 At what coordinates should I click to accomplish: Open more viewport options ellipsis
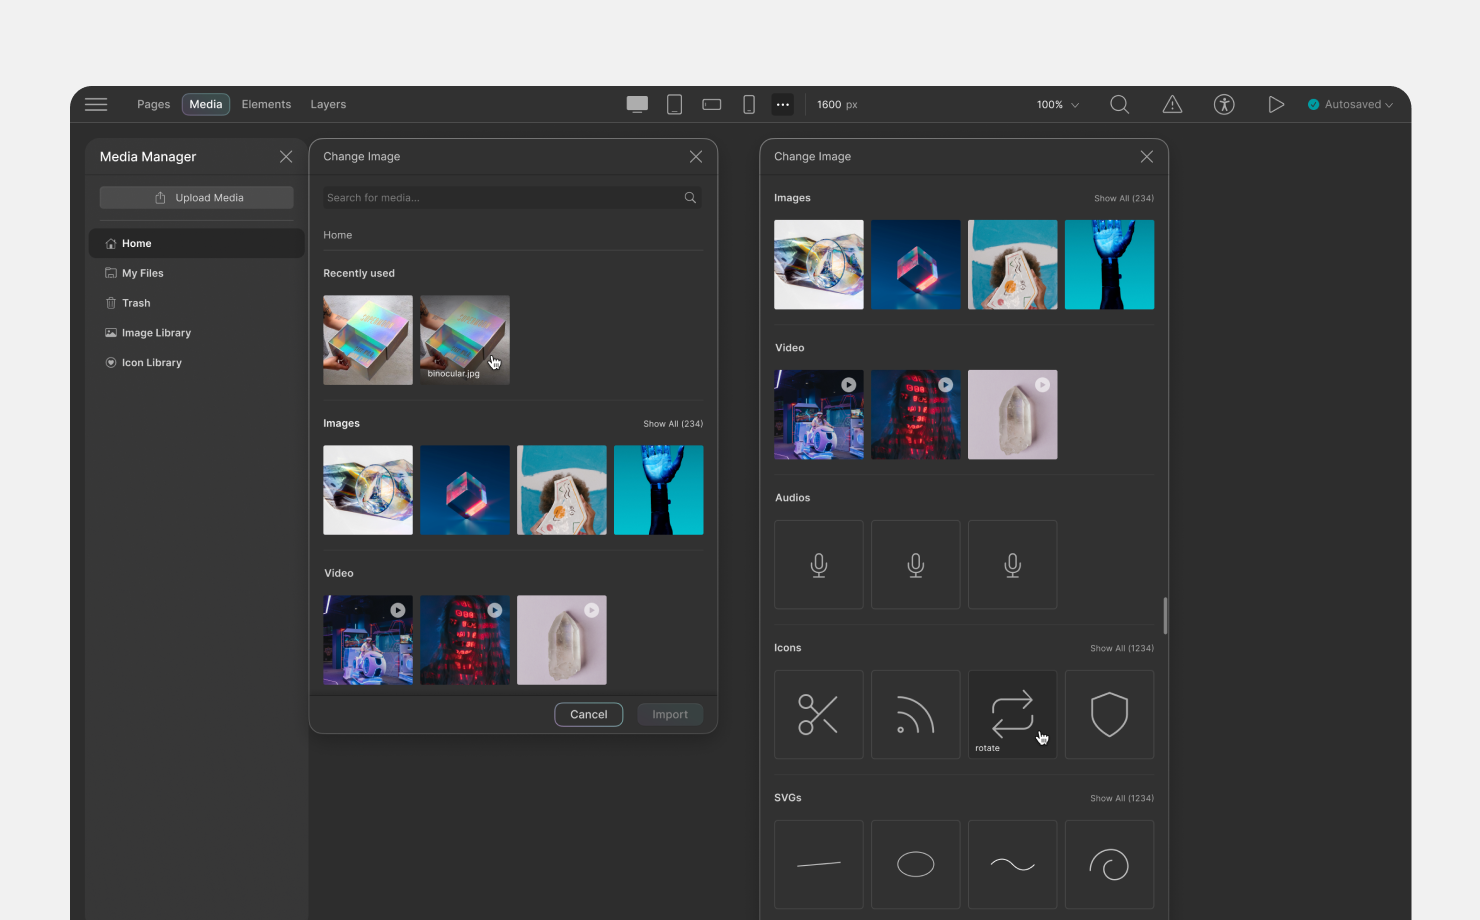tap(783, 104)
